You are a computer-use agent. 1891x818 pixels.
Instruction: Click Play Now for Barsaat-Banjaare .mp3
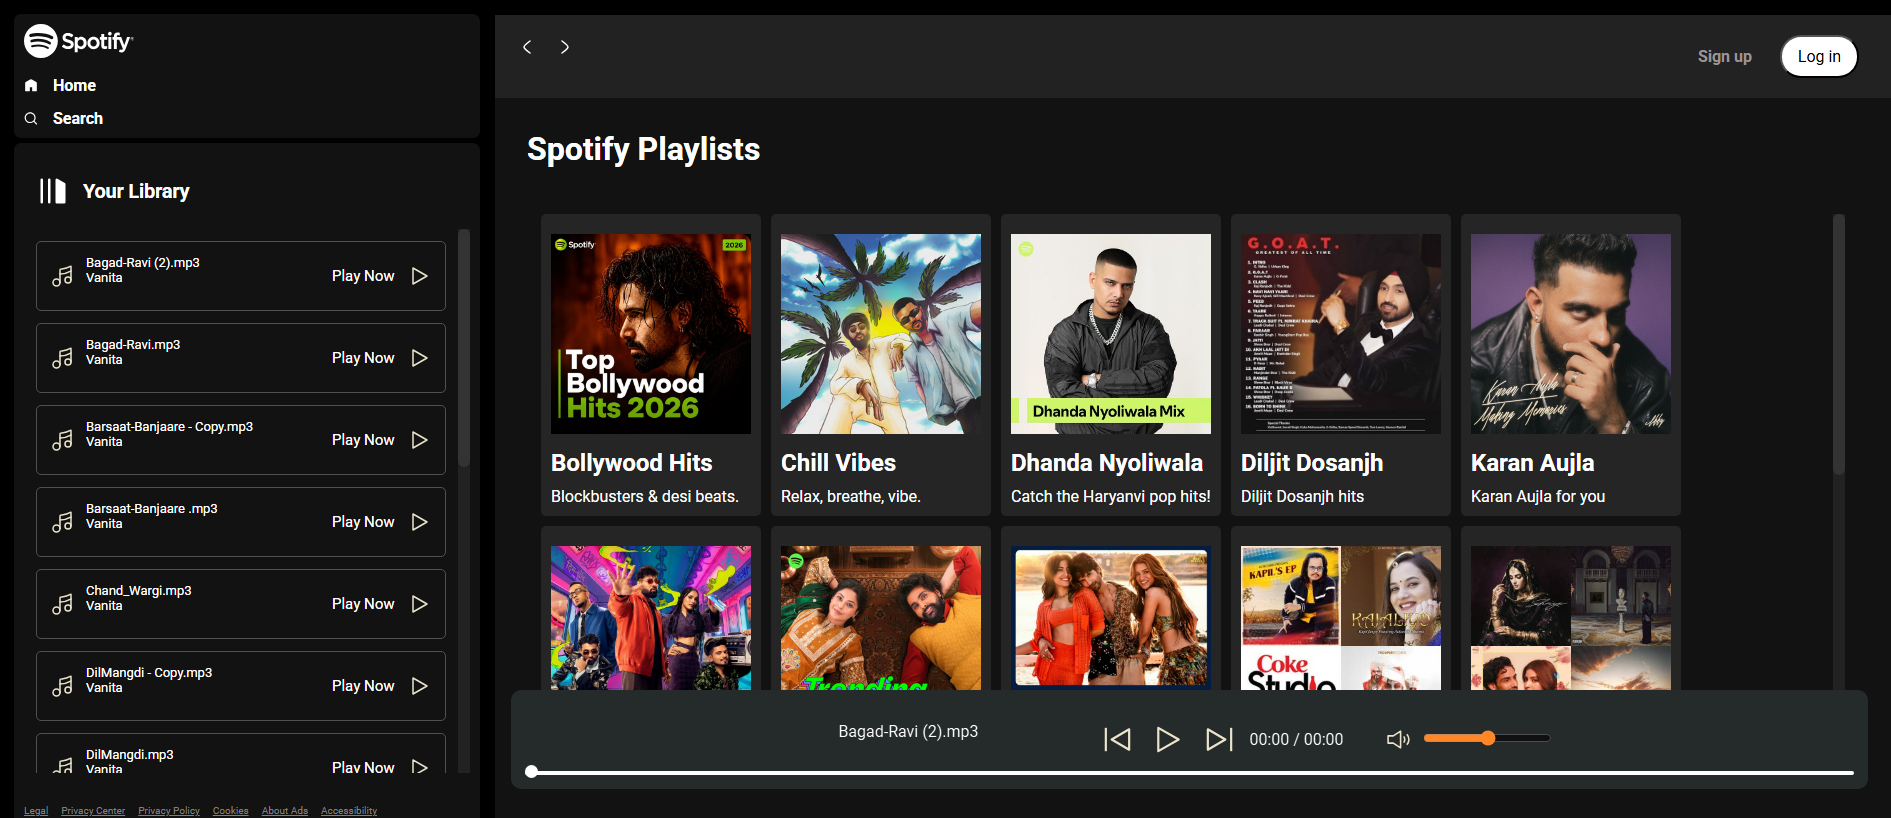click(x=363, y=522)
